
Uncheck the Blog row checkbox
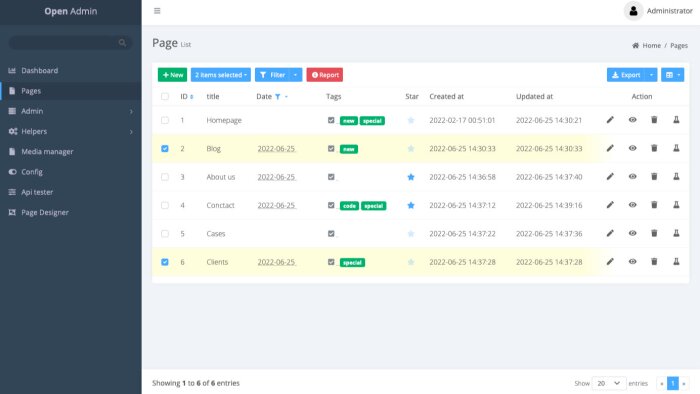(165, 149)
